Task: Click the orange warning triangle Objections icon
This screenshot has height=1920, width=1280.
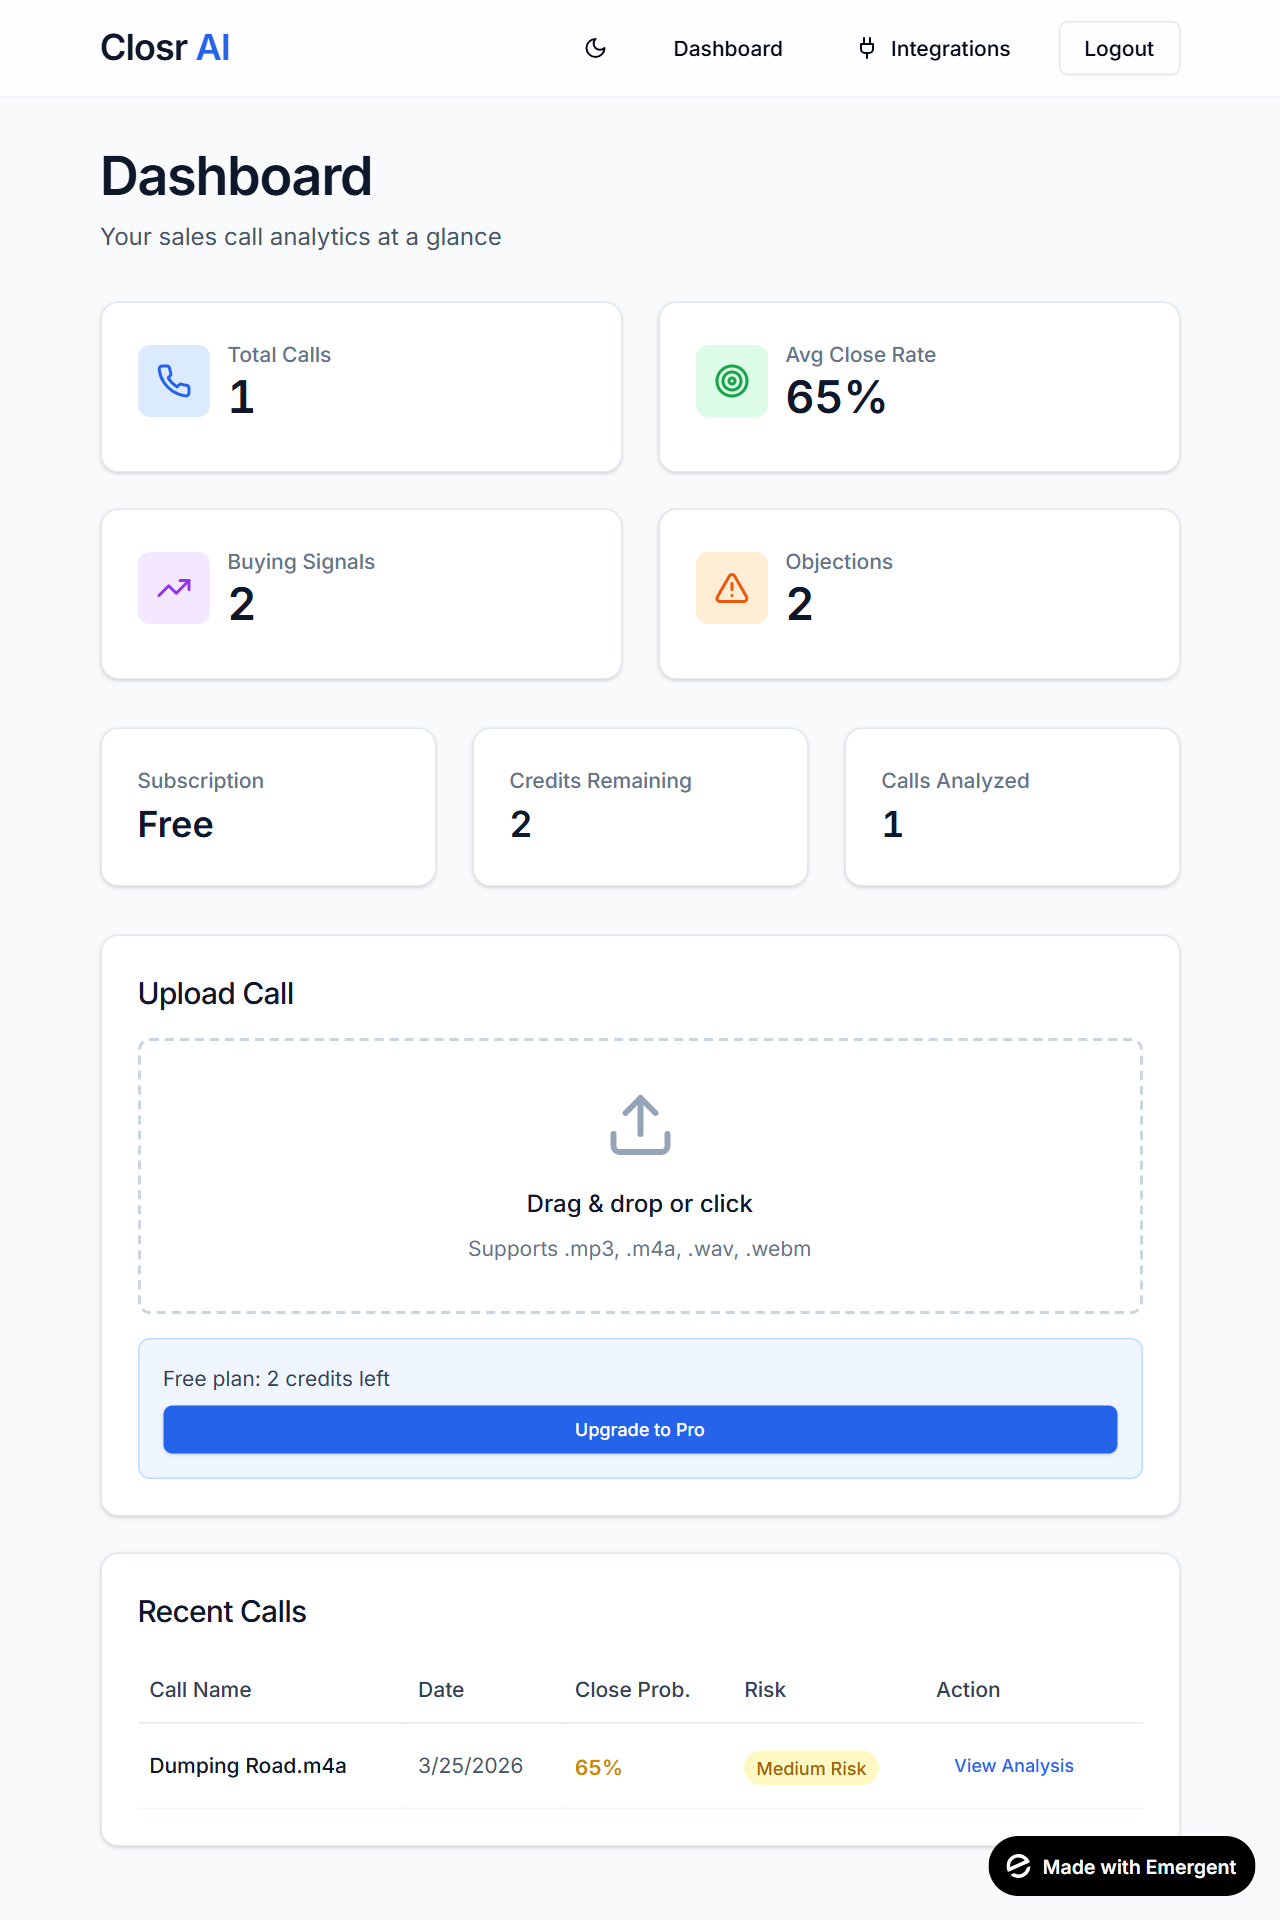Action: pos(732,588)
